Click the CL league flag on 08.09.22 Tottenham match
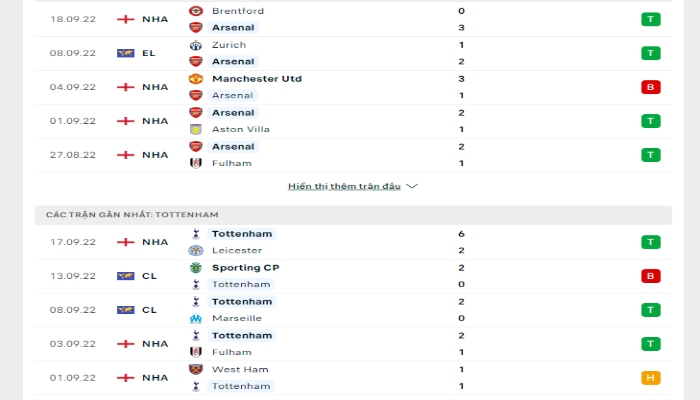700x400 pixels. pyautogui.click(x=125, y=310)
